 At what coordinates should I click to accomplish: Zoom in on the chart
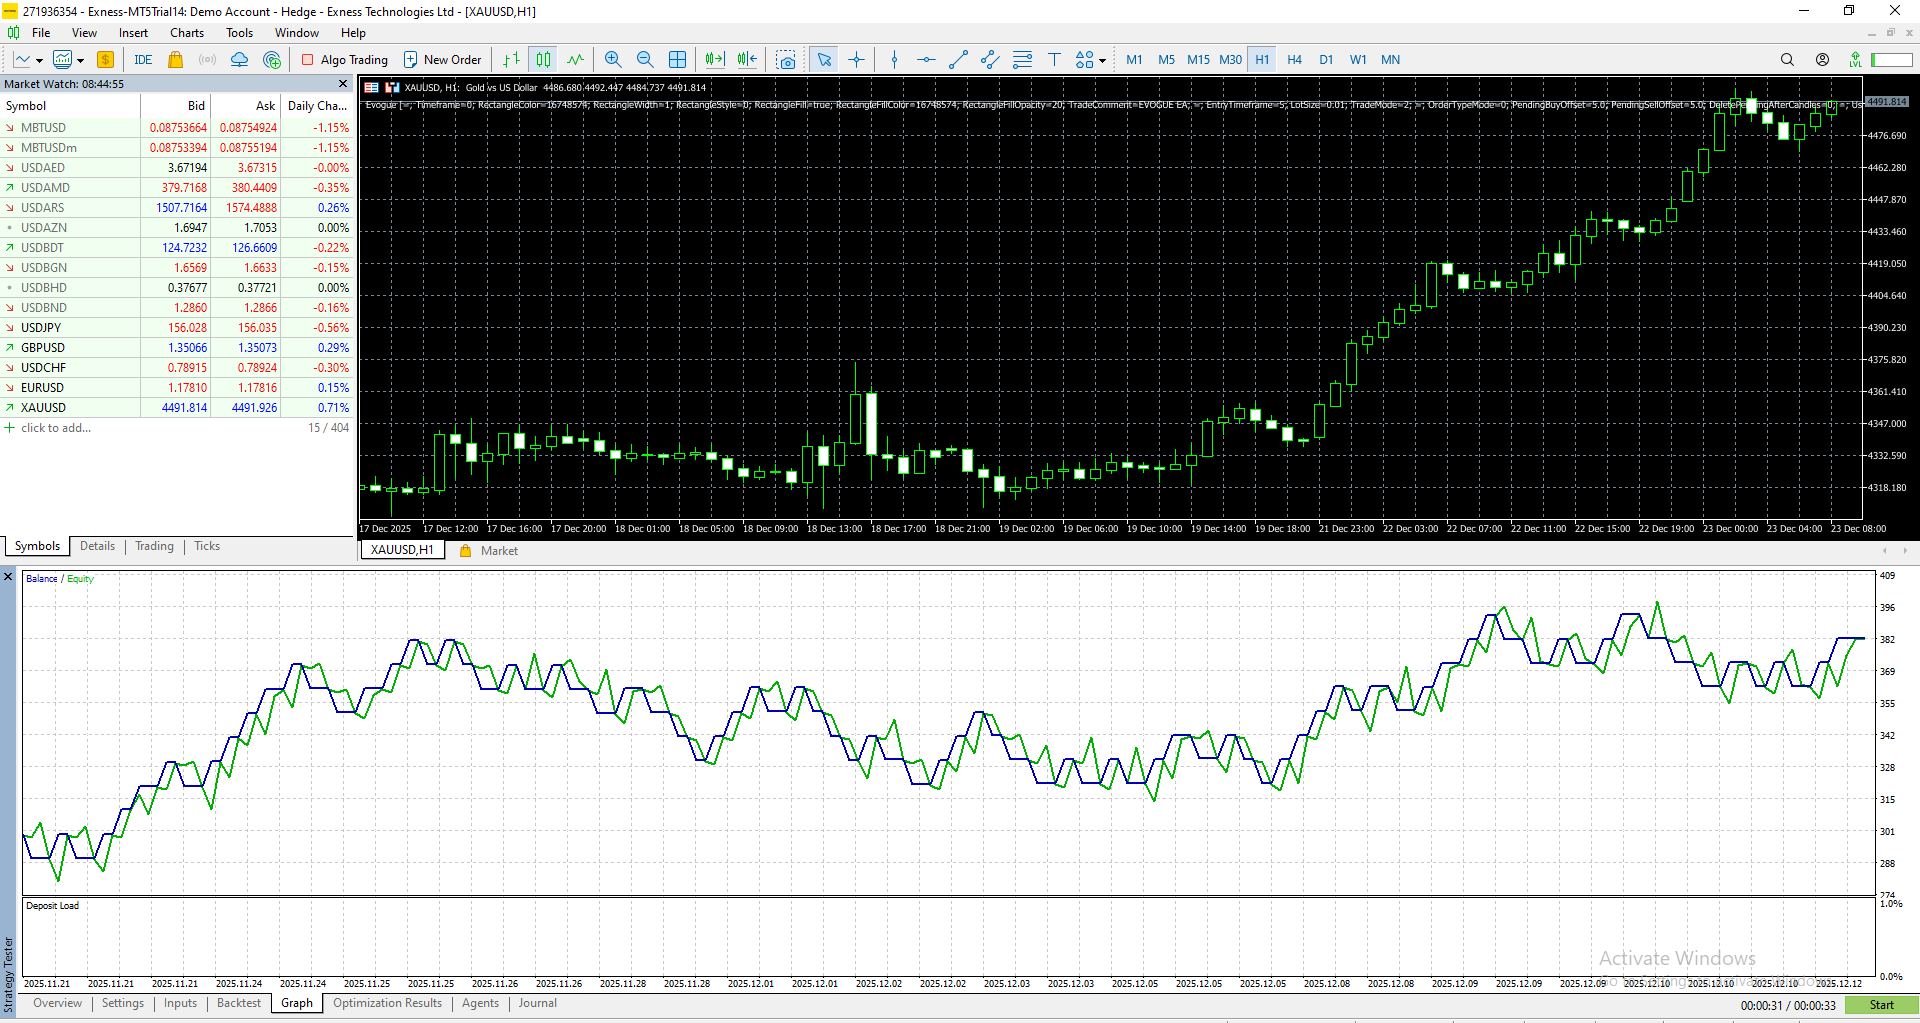pos(613,59)
